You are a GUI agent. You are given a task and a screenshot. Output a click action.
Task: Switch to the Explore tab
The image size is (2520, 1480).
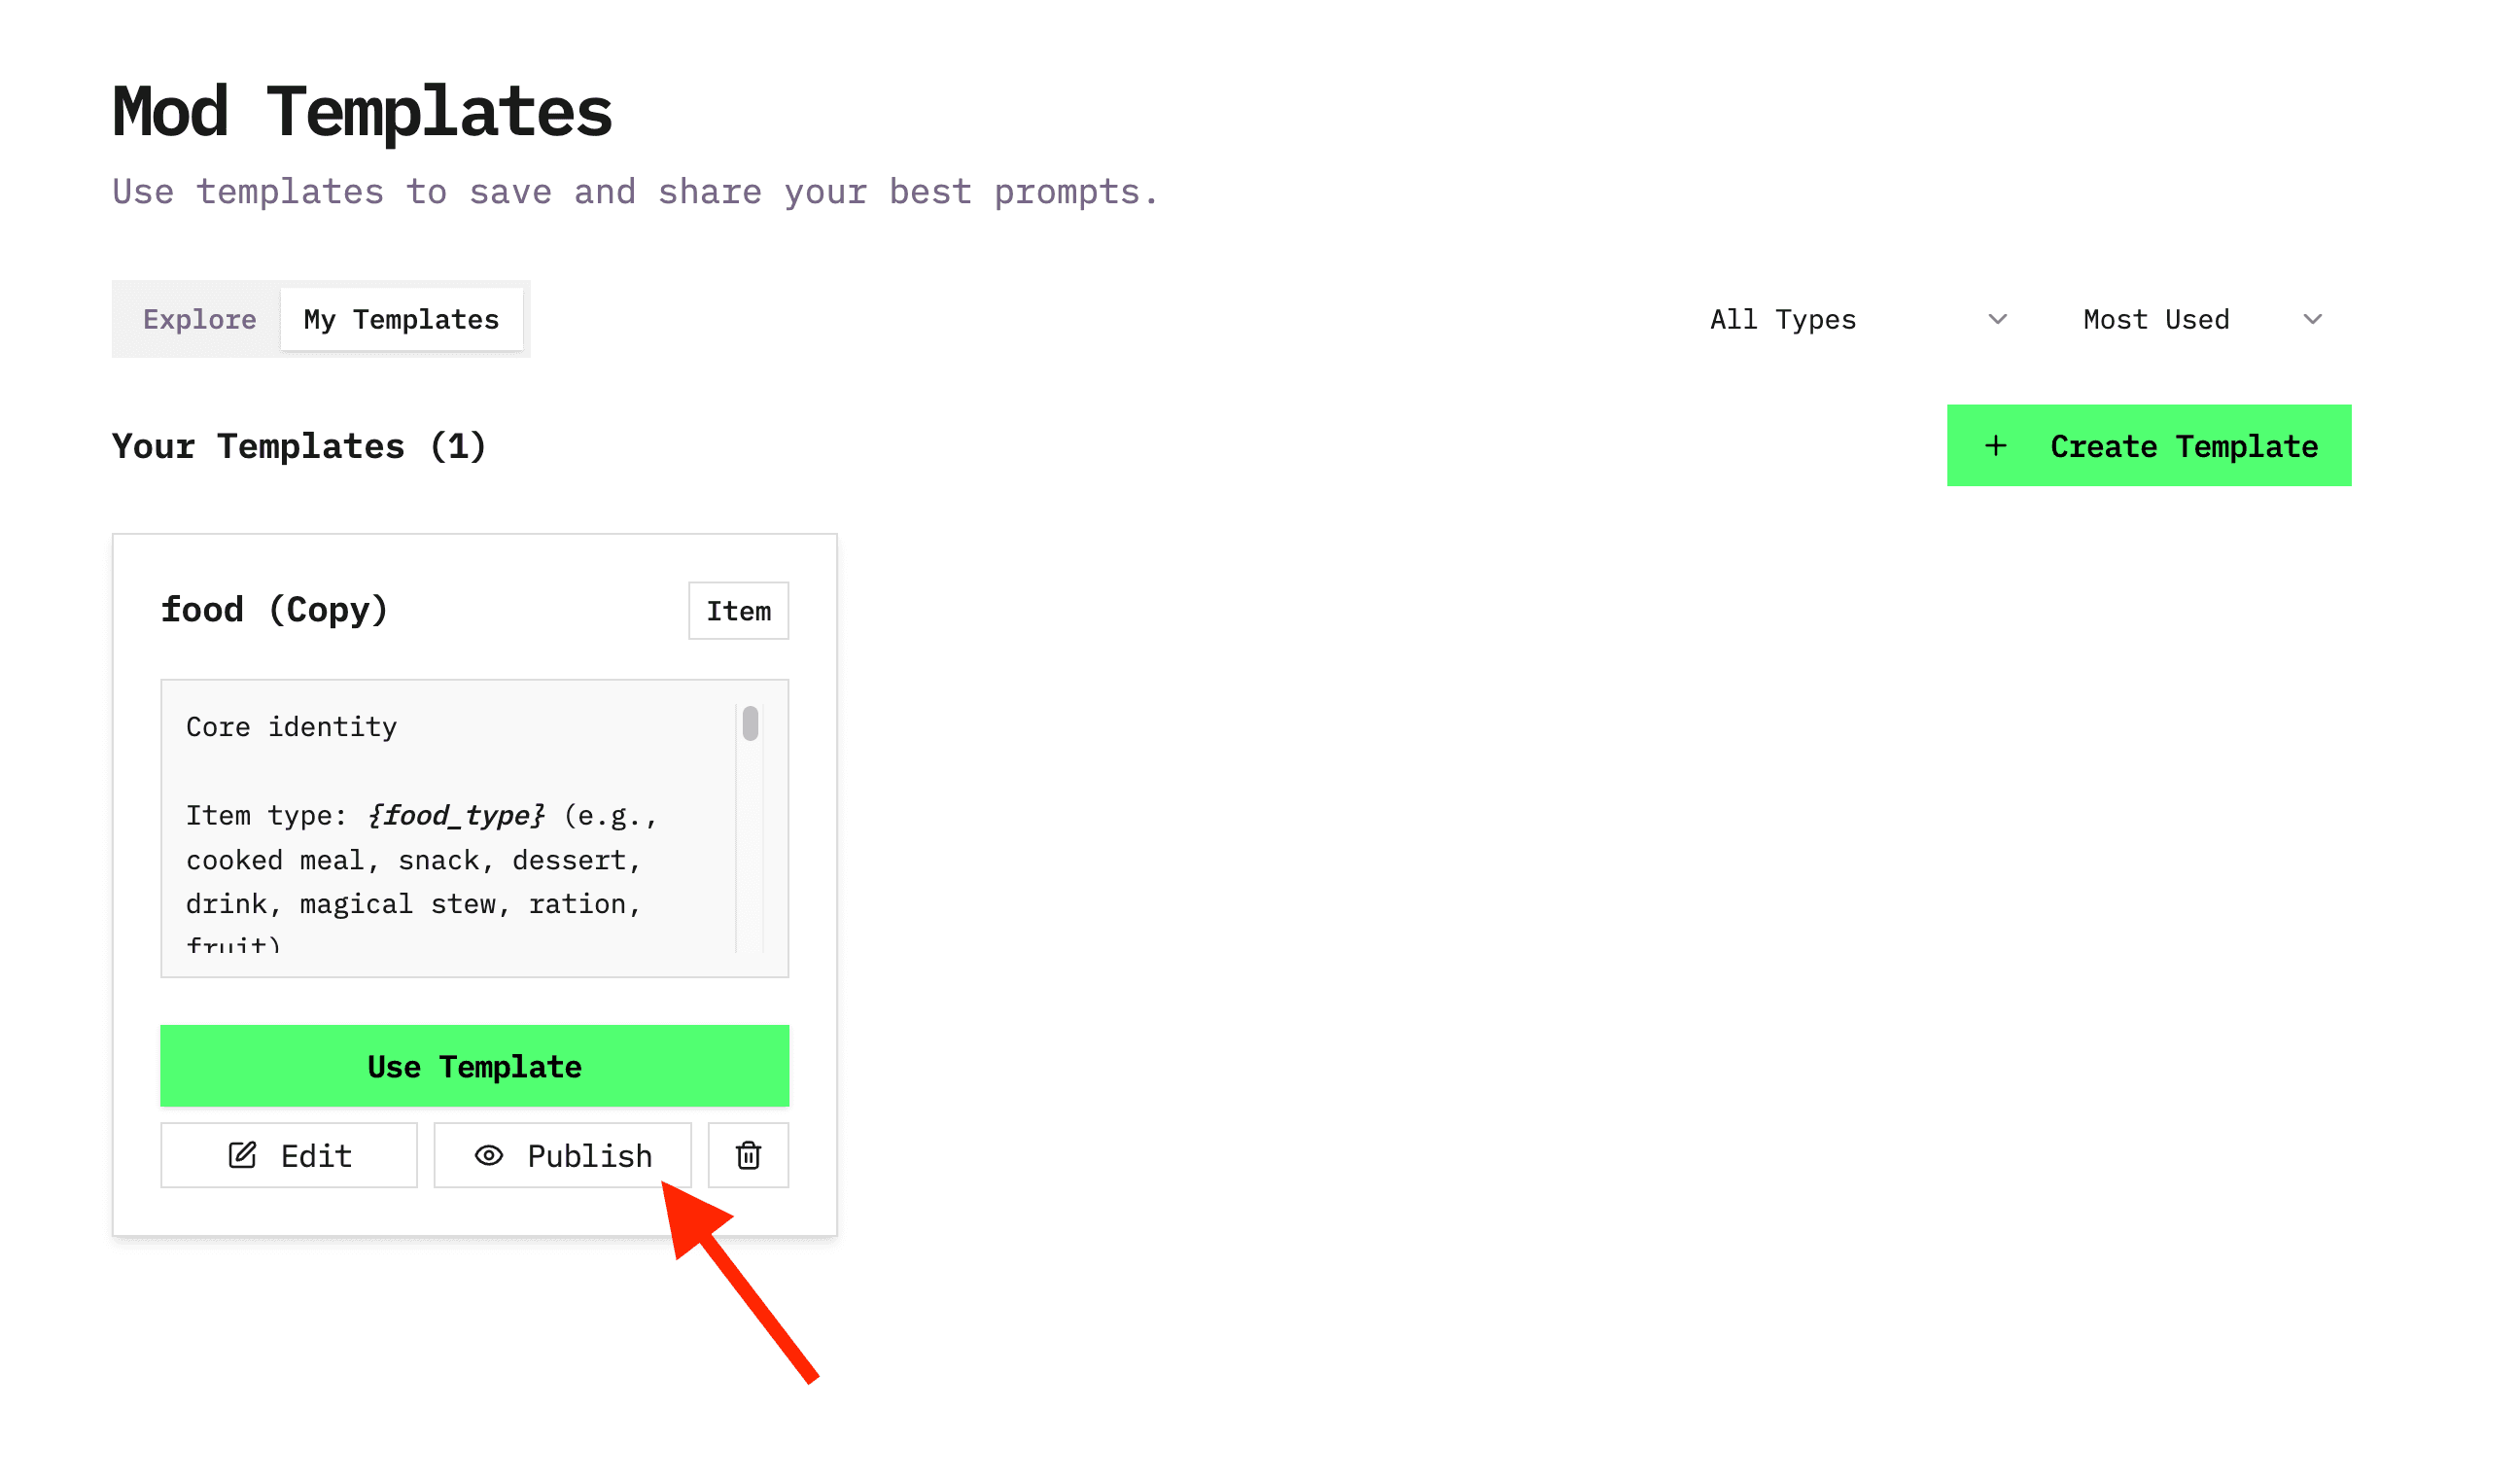(199, 320)
